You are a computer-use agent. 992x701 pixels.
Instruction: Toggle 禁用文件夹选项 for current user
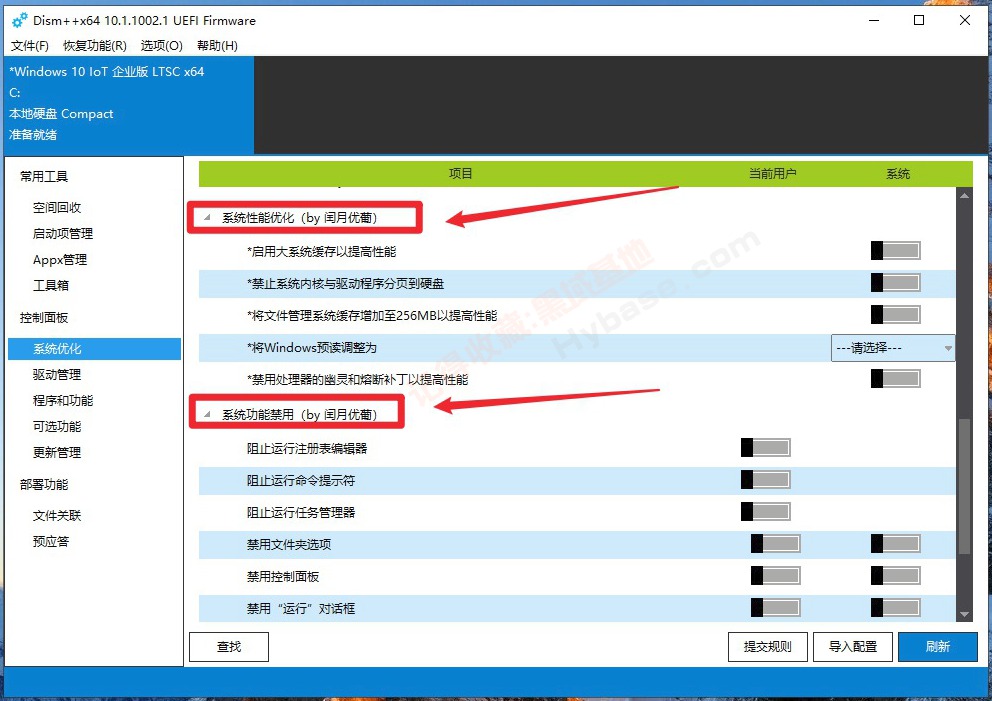coord(776,543)
